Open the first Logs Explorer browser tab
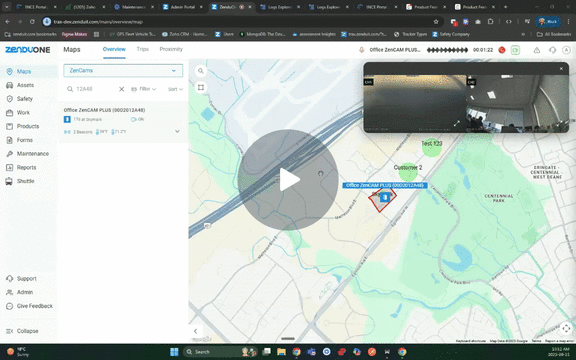Screen dimensions: 576x360 tap(280, 7)
